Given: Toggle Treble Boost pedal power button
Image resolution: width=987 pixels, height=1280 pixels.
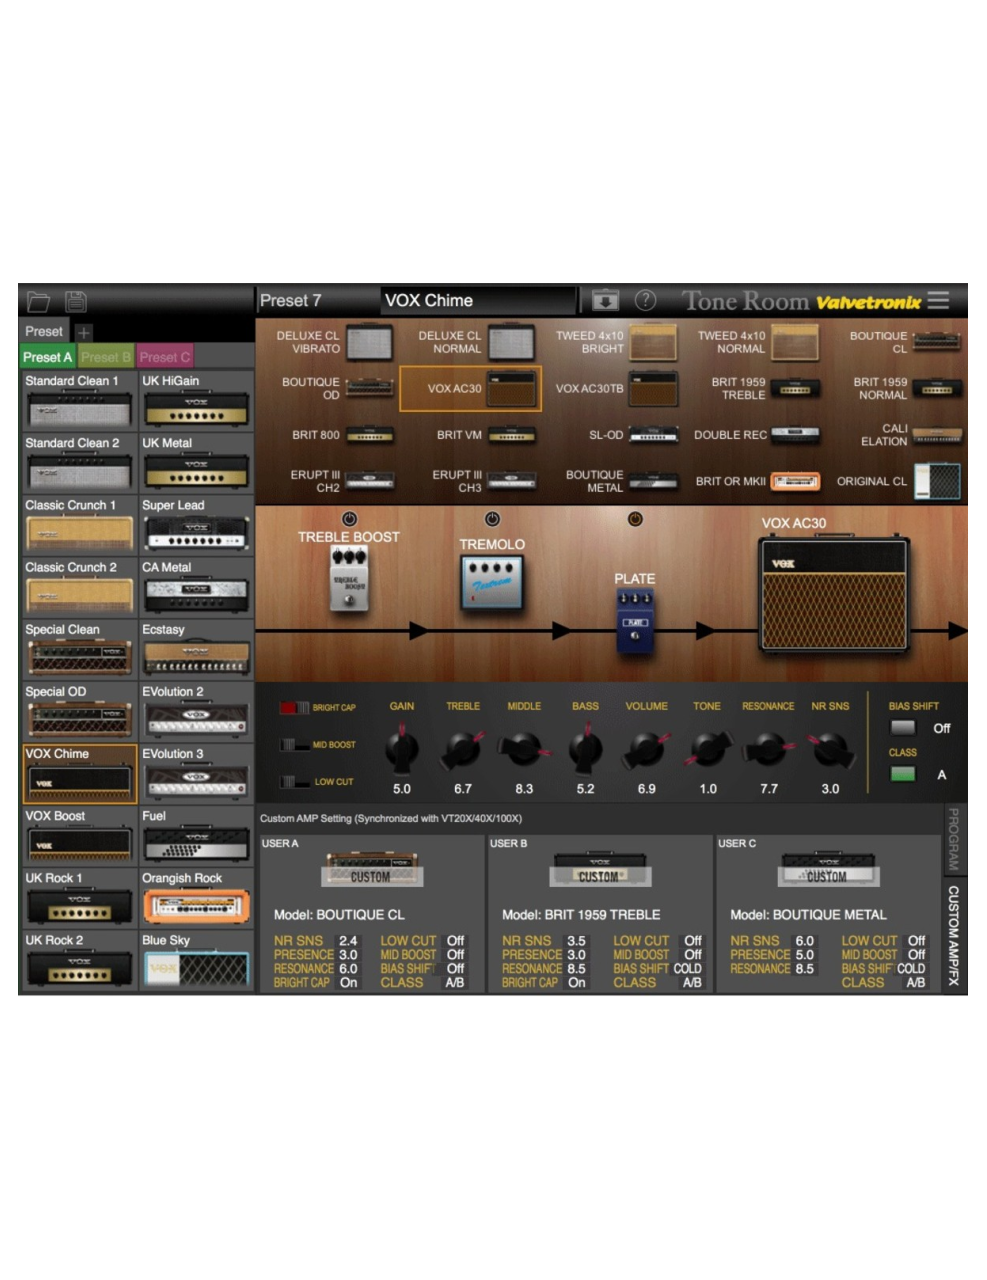Looking at the screenshot, I should click(x=349, y=519).
